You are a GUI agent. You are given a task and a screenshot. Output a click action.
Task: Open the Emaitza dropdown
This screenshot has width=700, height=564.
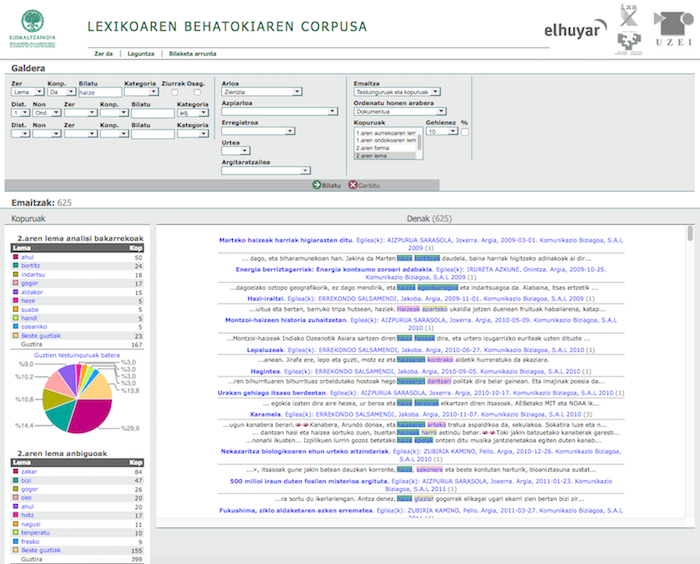coord(397,92)
